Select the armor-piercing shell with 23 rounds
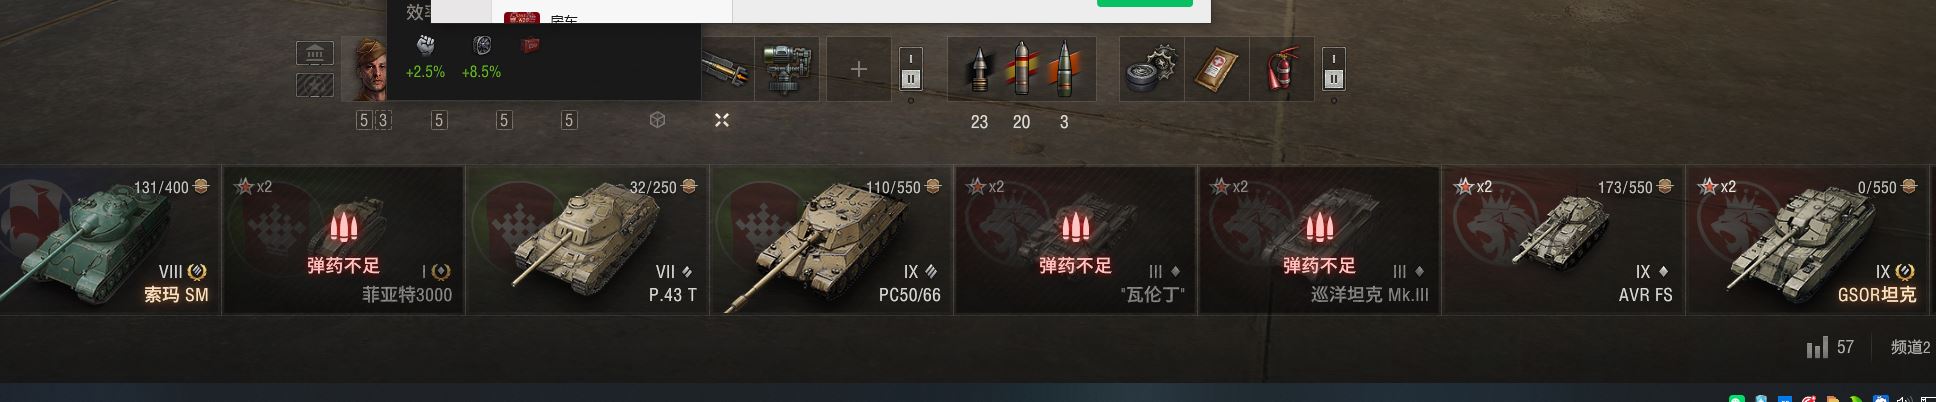This screenshot has width=1936, height=402. coord(979,69)
